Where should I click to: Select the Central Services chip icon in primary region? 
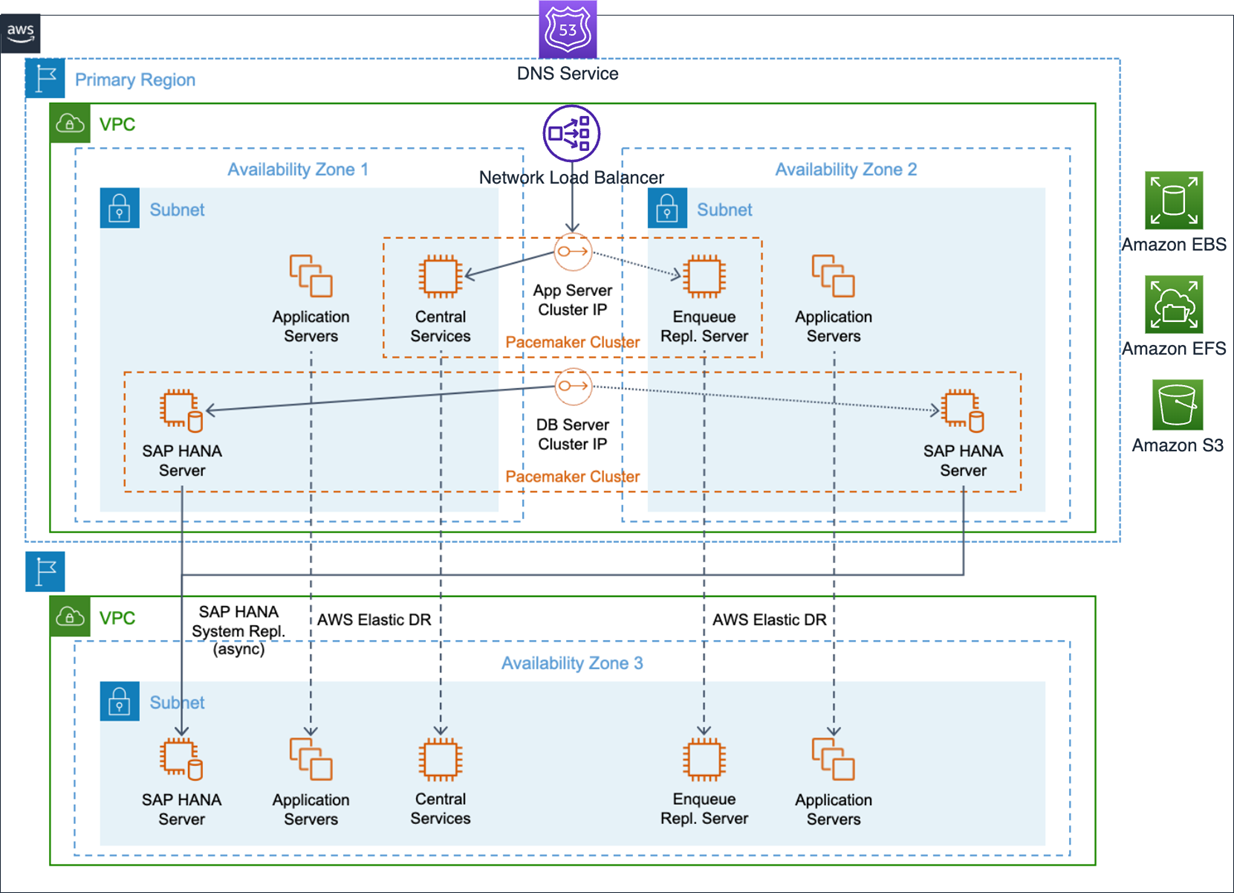[x=440, y=276]
